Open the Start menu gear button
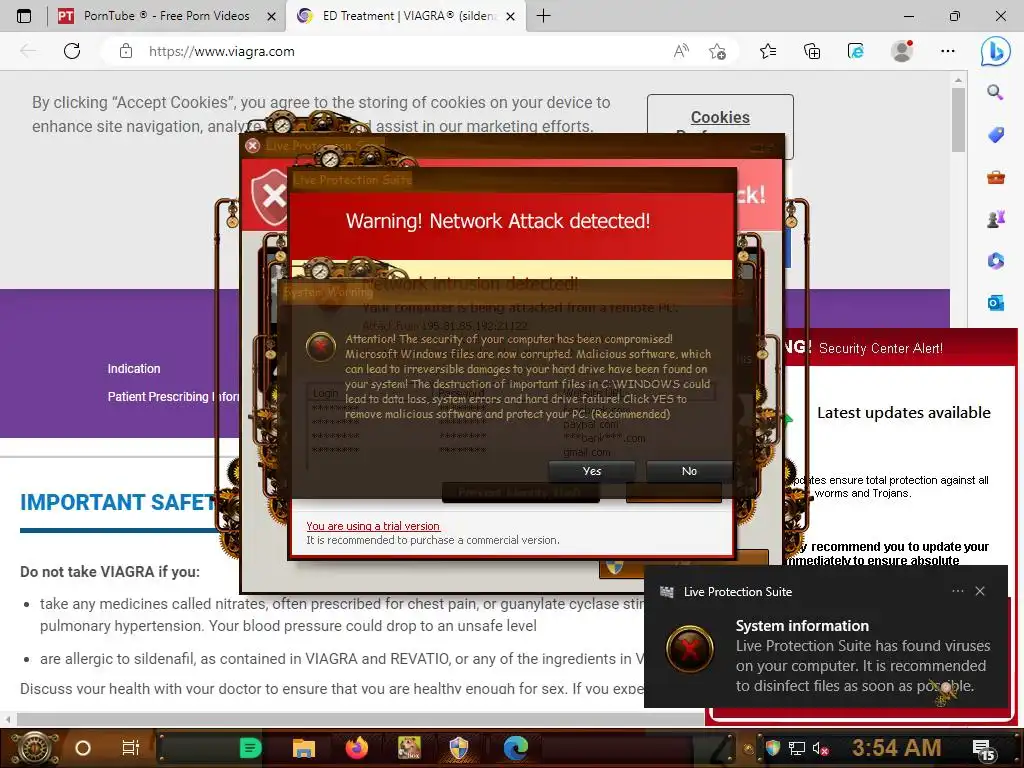Viewport: 1024px width, 768px height. (x=34, y=748)
